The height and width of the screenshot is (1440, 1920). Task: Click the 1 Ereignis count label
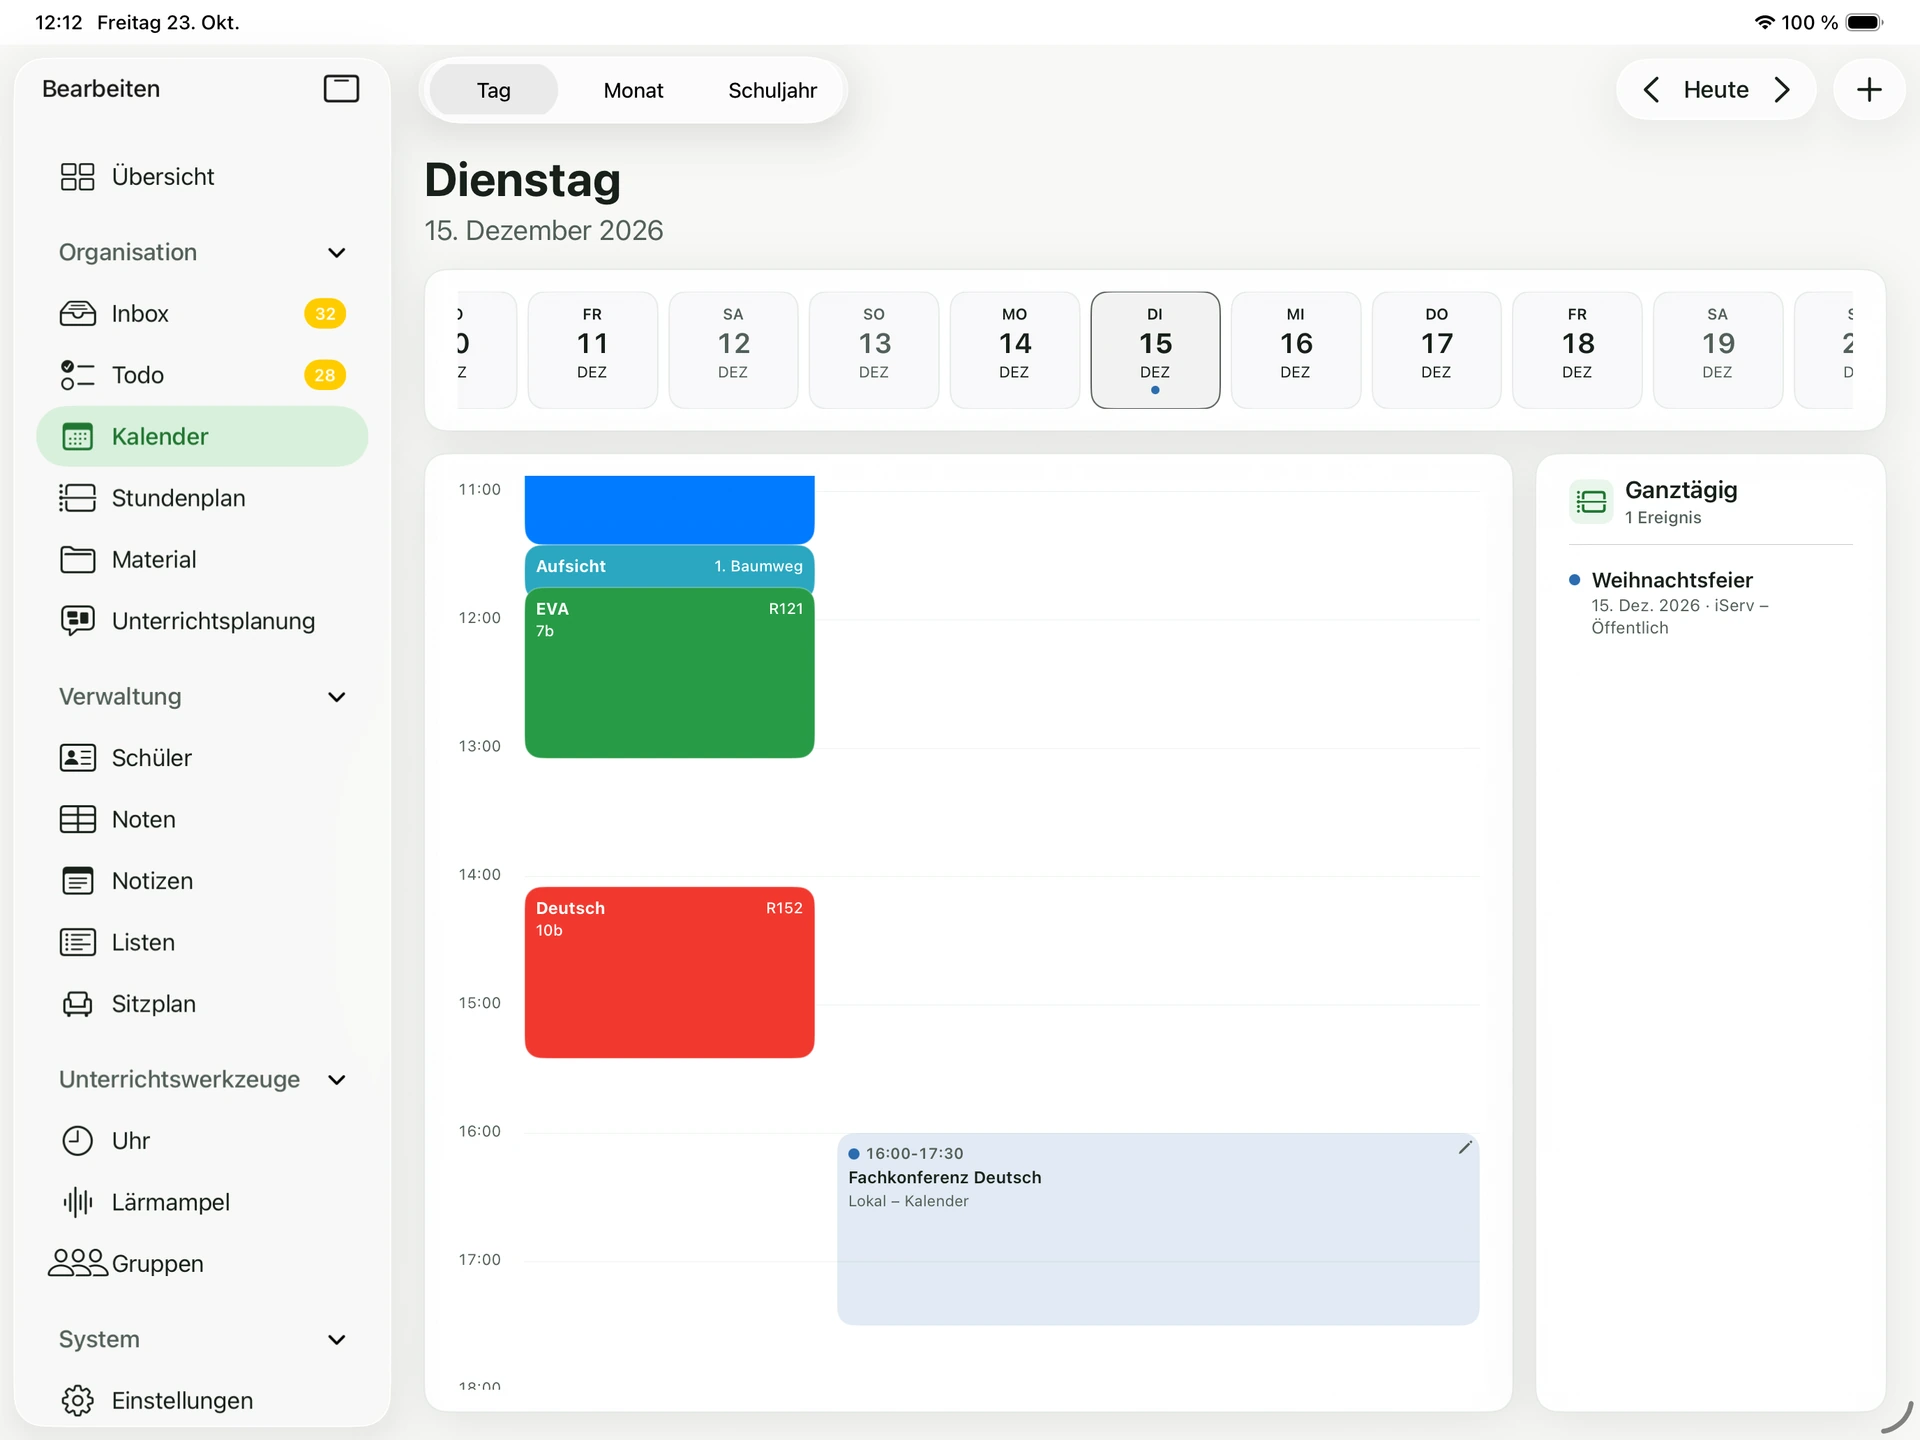pyautogui.click(x=1662, y=518)
